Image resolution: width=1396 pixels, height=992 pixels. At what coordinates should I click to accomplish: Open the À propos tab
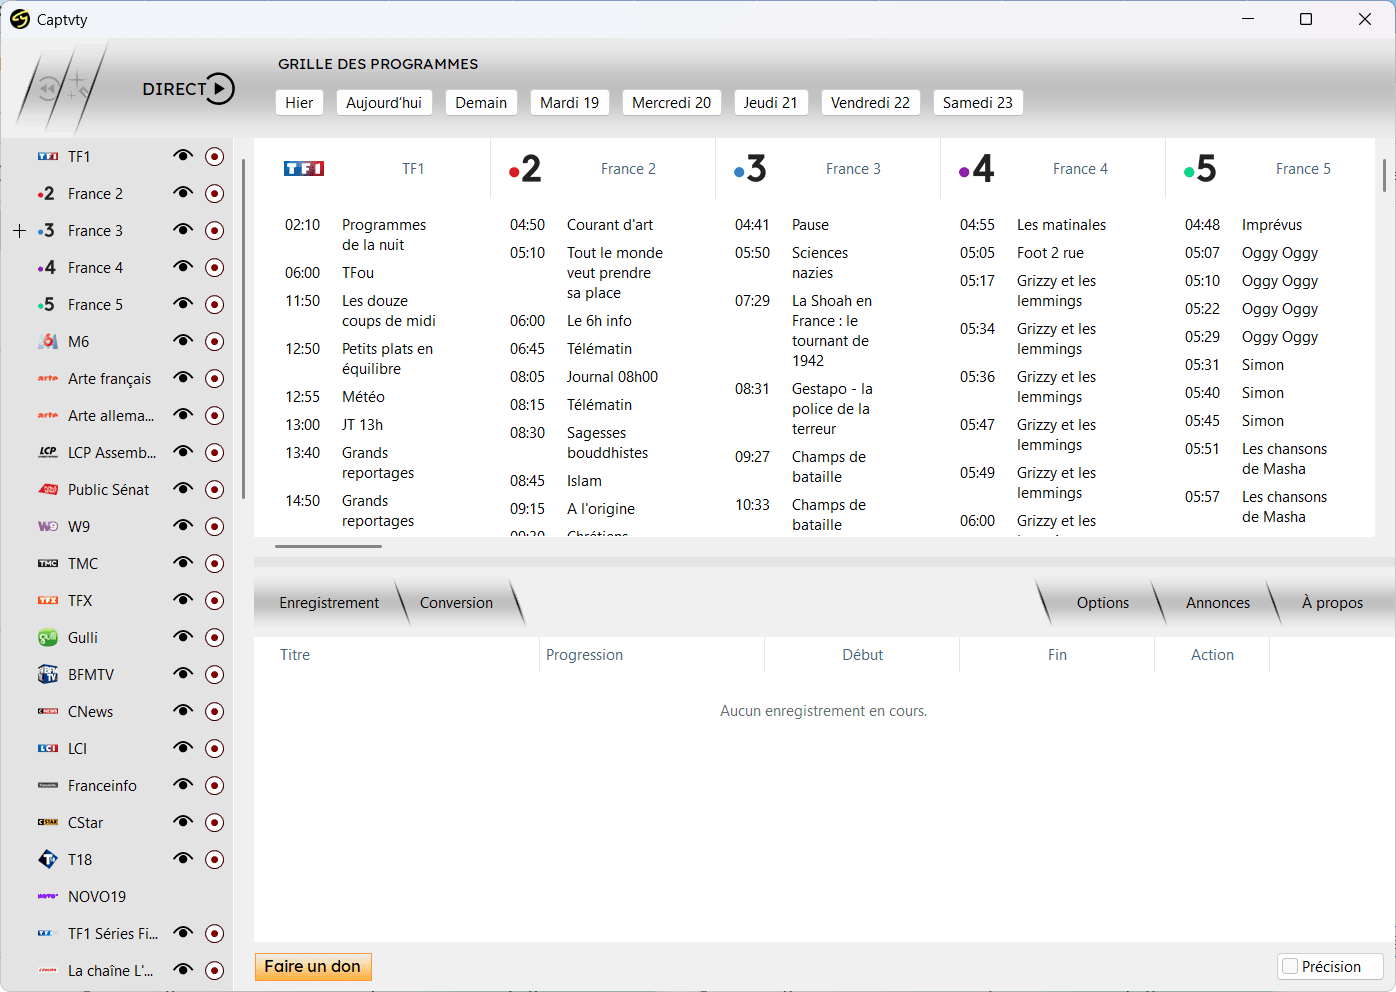1332,603
